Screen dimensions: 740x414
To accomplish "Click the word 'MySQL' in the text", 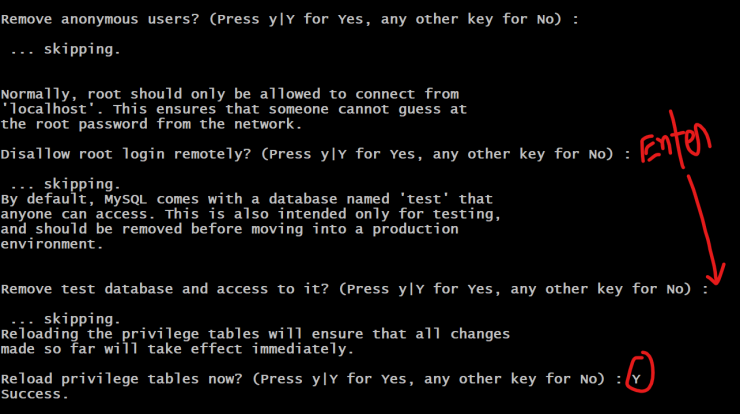I will click(x=125, y=199).
